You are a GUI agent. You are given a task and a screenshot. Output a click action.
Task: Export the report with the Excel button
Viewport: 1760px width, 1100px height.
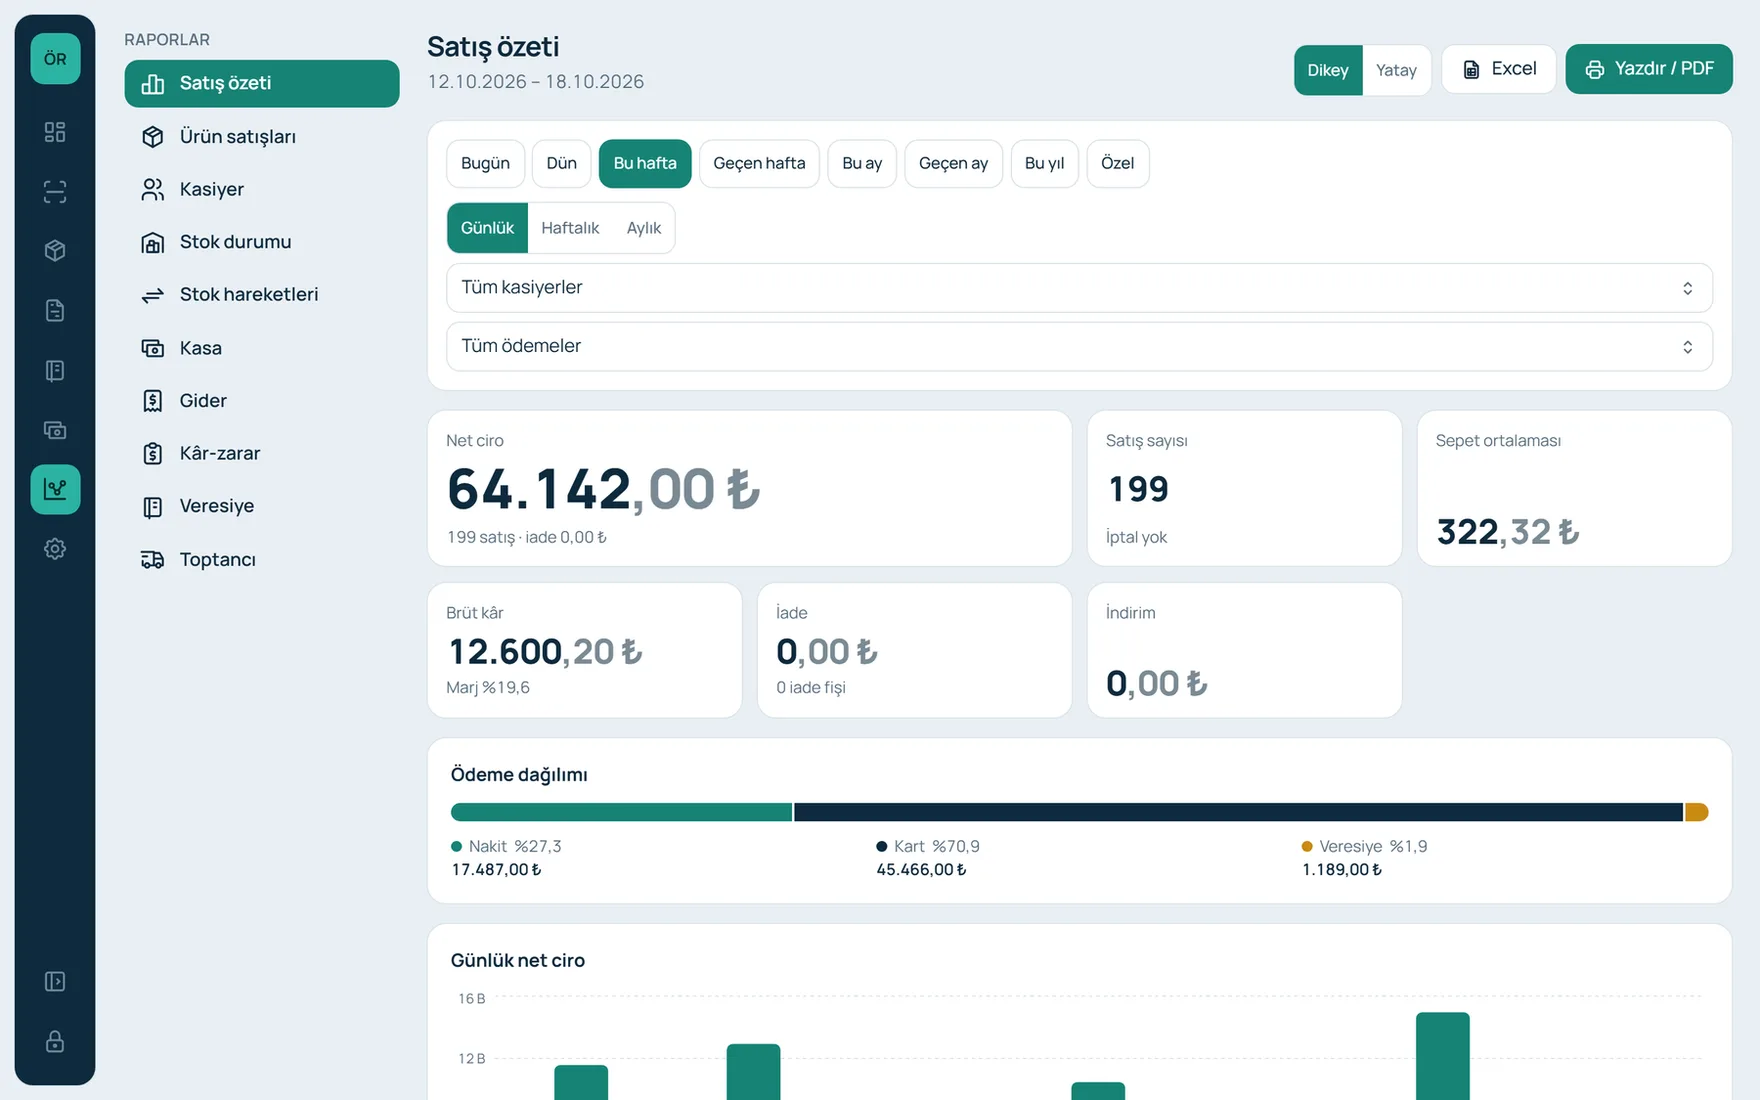(1499, 69)
